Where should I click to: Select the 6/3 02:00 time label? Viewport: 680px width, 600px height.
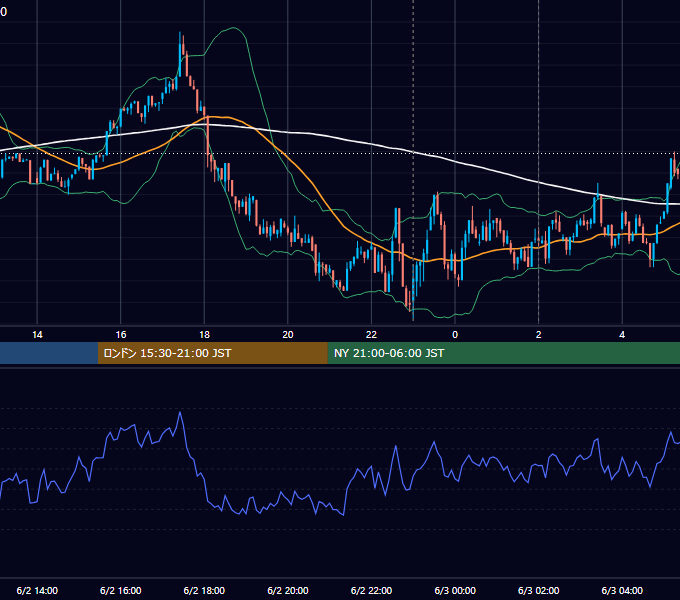pyautogui.click(x=539, y=590)
